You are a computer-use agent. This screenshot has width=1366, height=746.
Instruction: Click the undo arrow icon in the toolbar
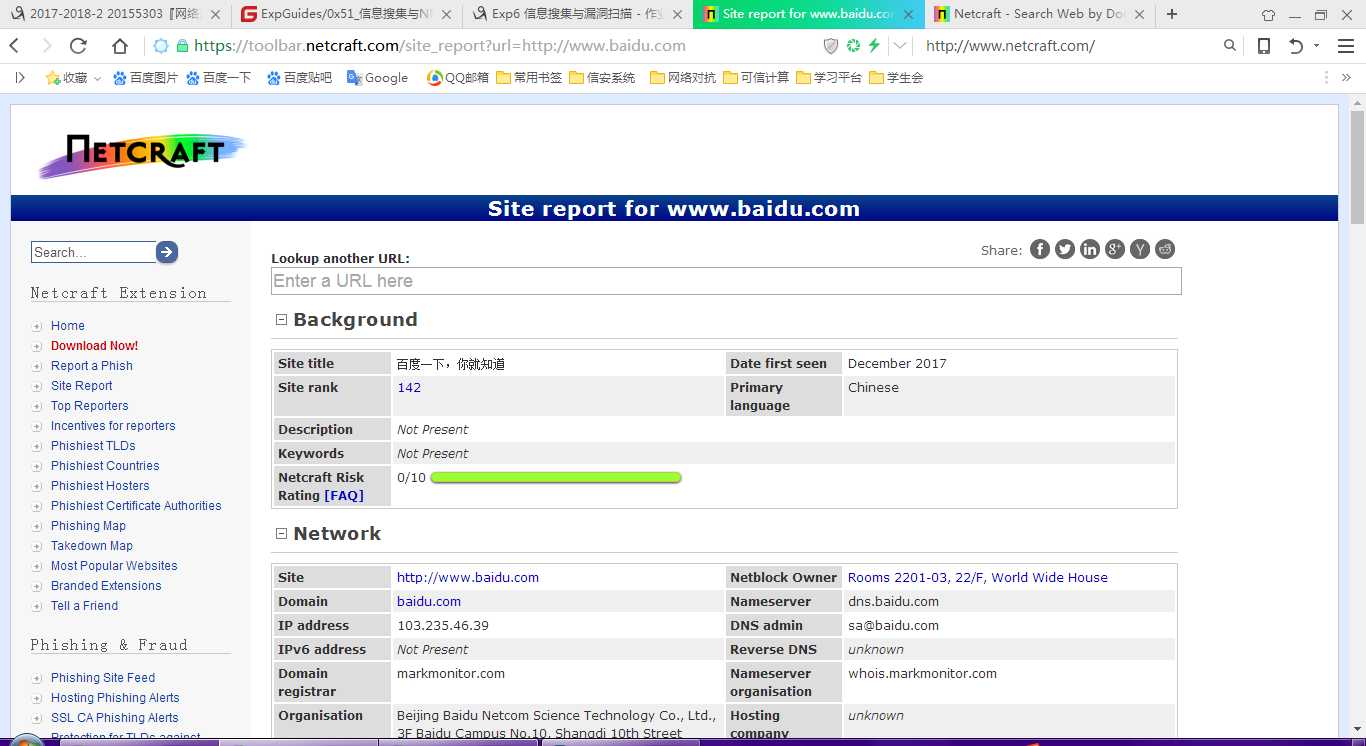[x=1296, y=46]
